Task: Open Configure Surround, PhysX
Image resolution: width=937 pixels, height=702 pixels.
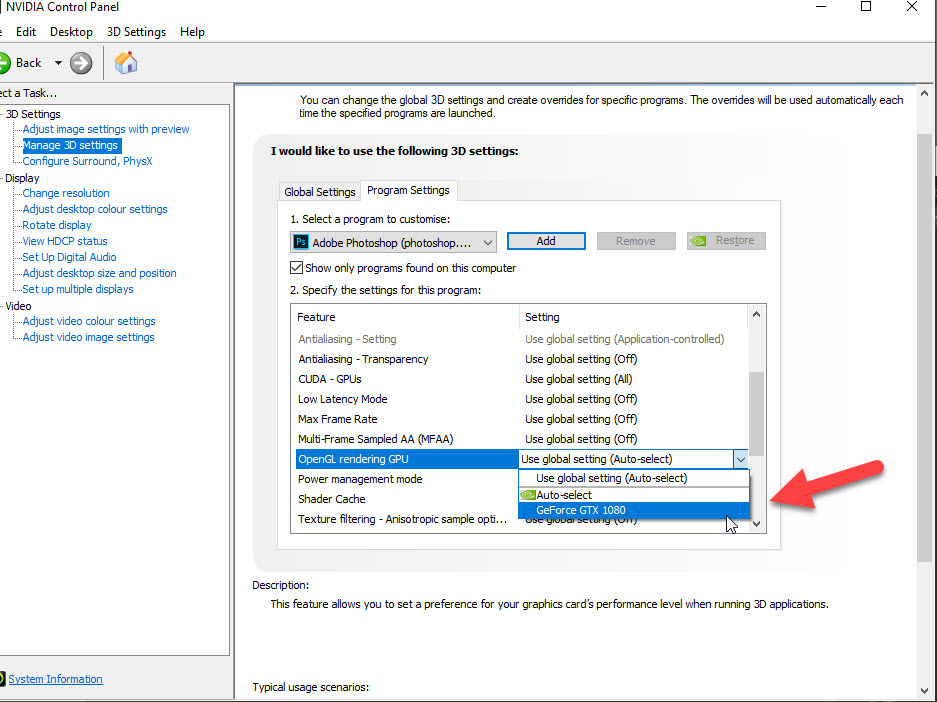Action: [87, 161]
